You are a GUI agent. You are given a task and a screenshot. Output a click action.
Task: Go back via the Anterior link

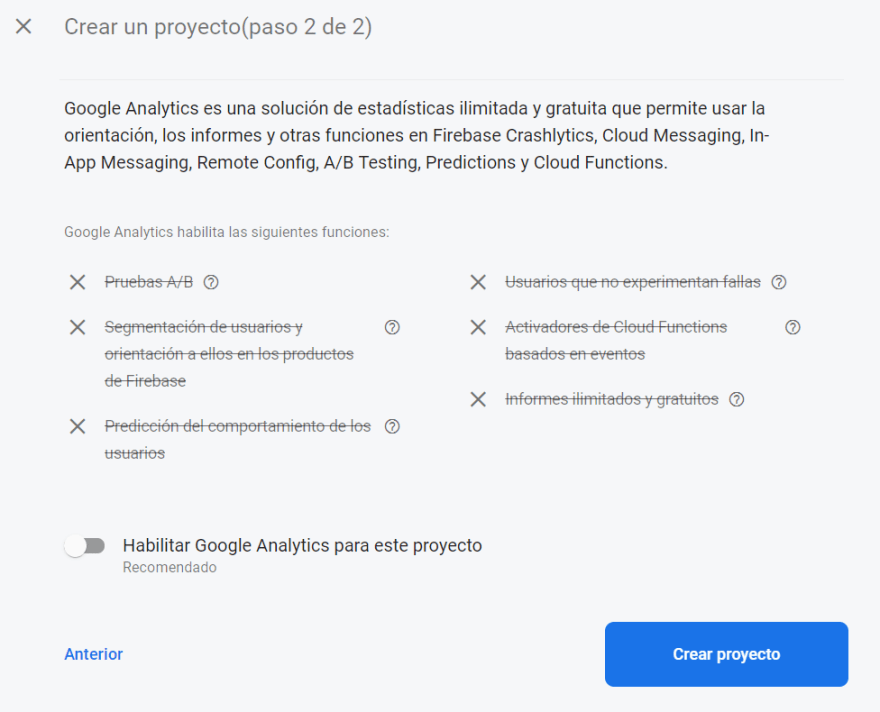pos(93,654)
